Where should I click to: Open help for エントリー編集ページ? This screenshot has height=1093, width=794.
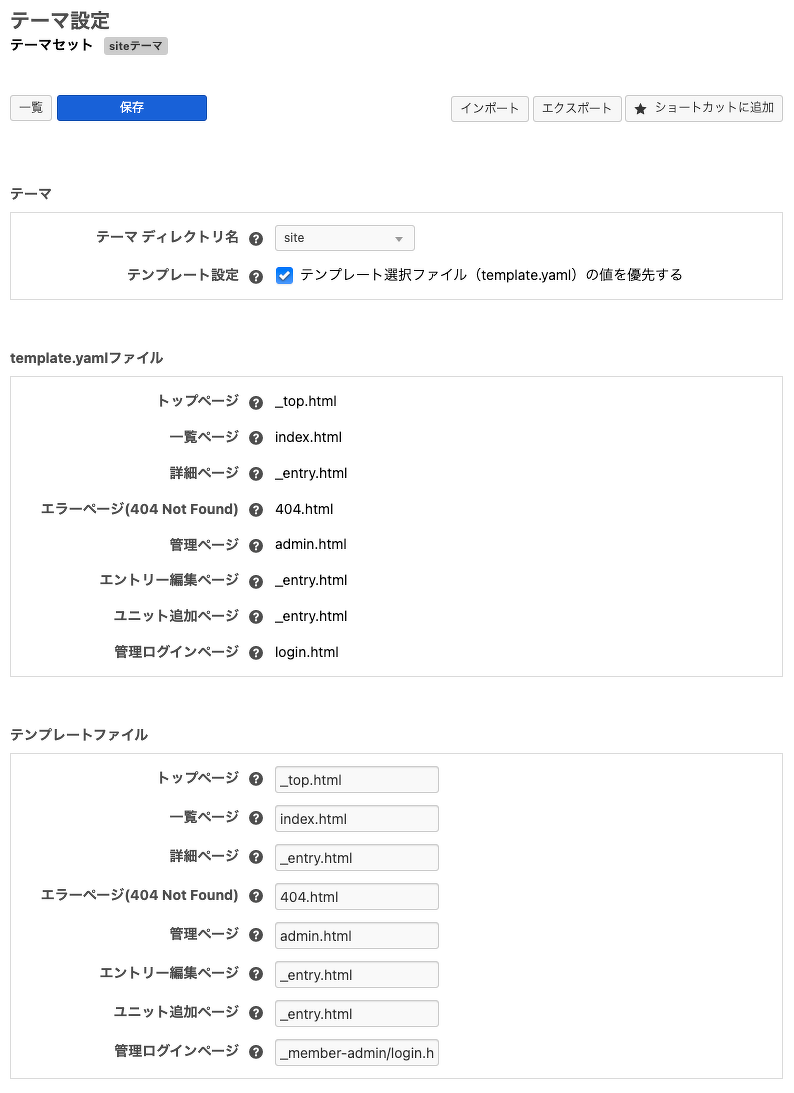click(256, 581)
